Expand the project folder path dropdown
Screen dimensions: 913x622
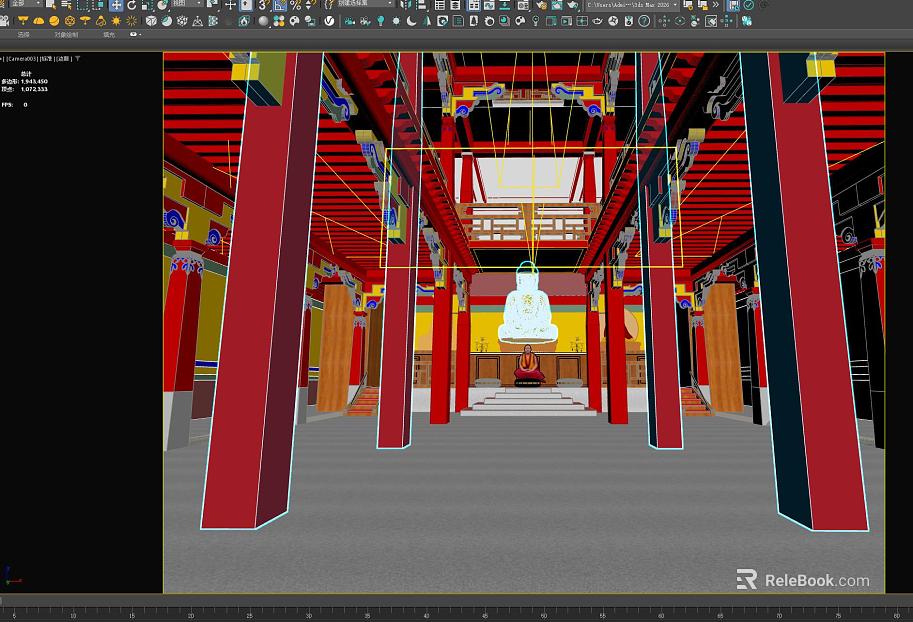point(675,5)
